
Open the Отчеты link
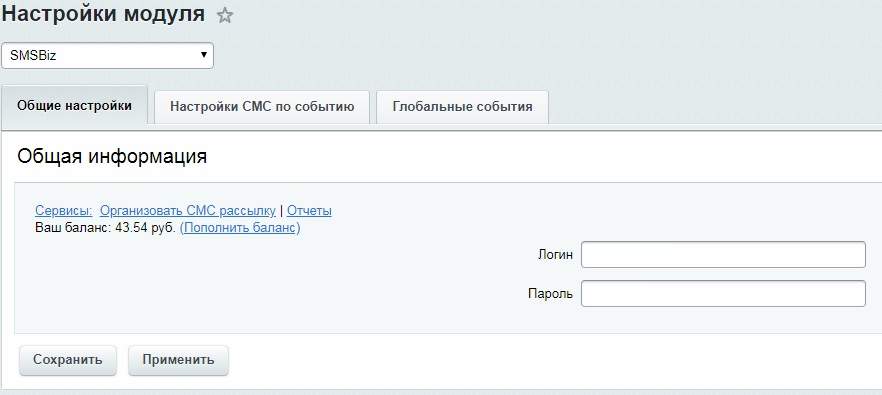(x=309, y=211)
